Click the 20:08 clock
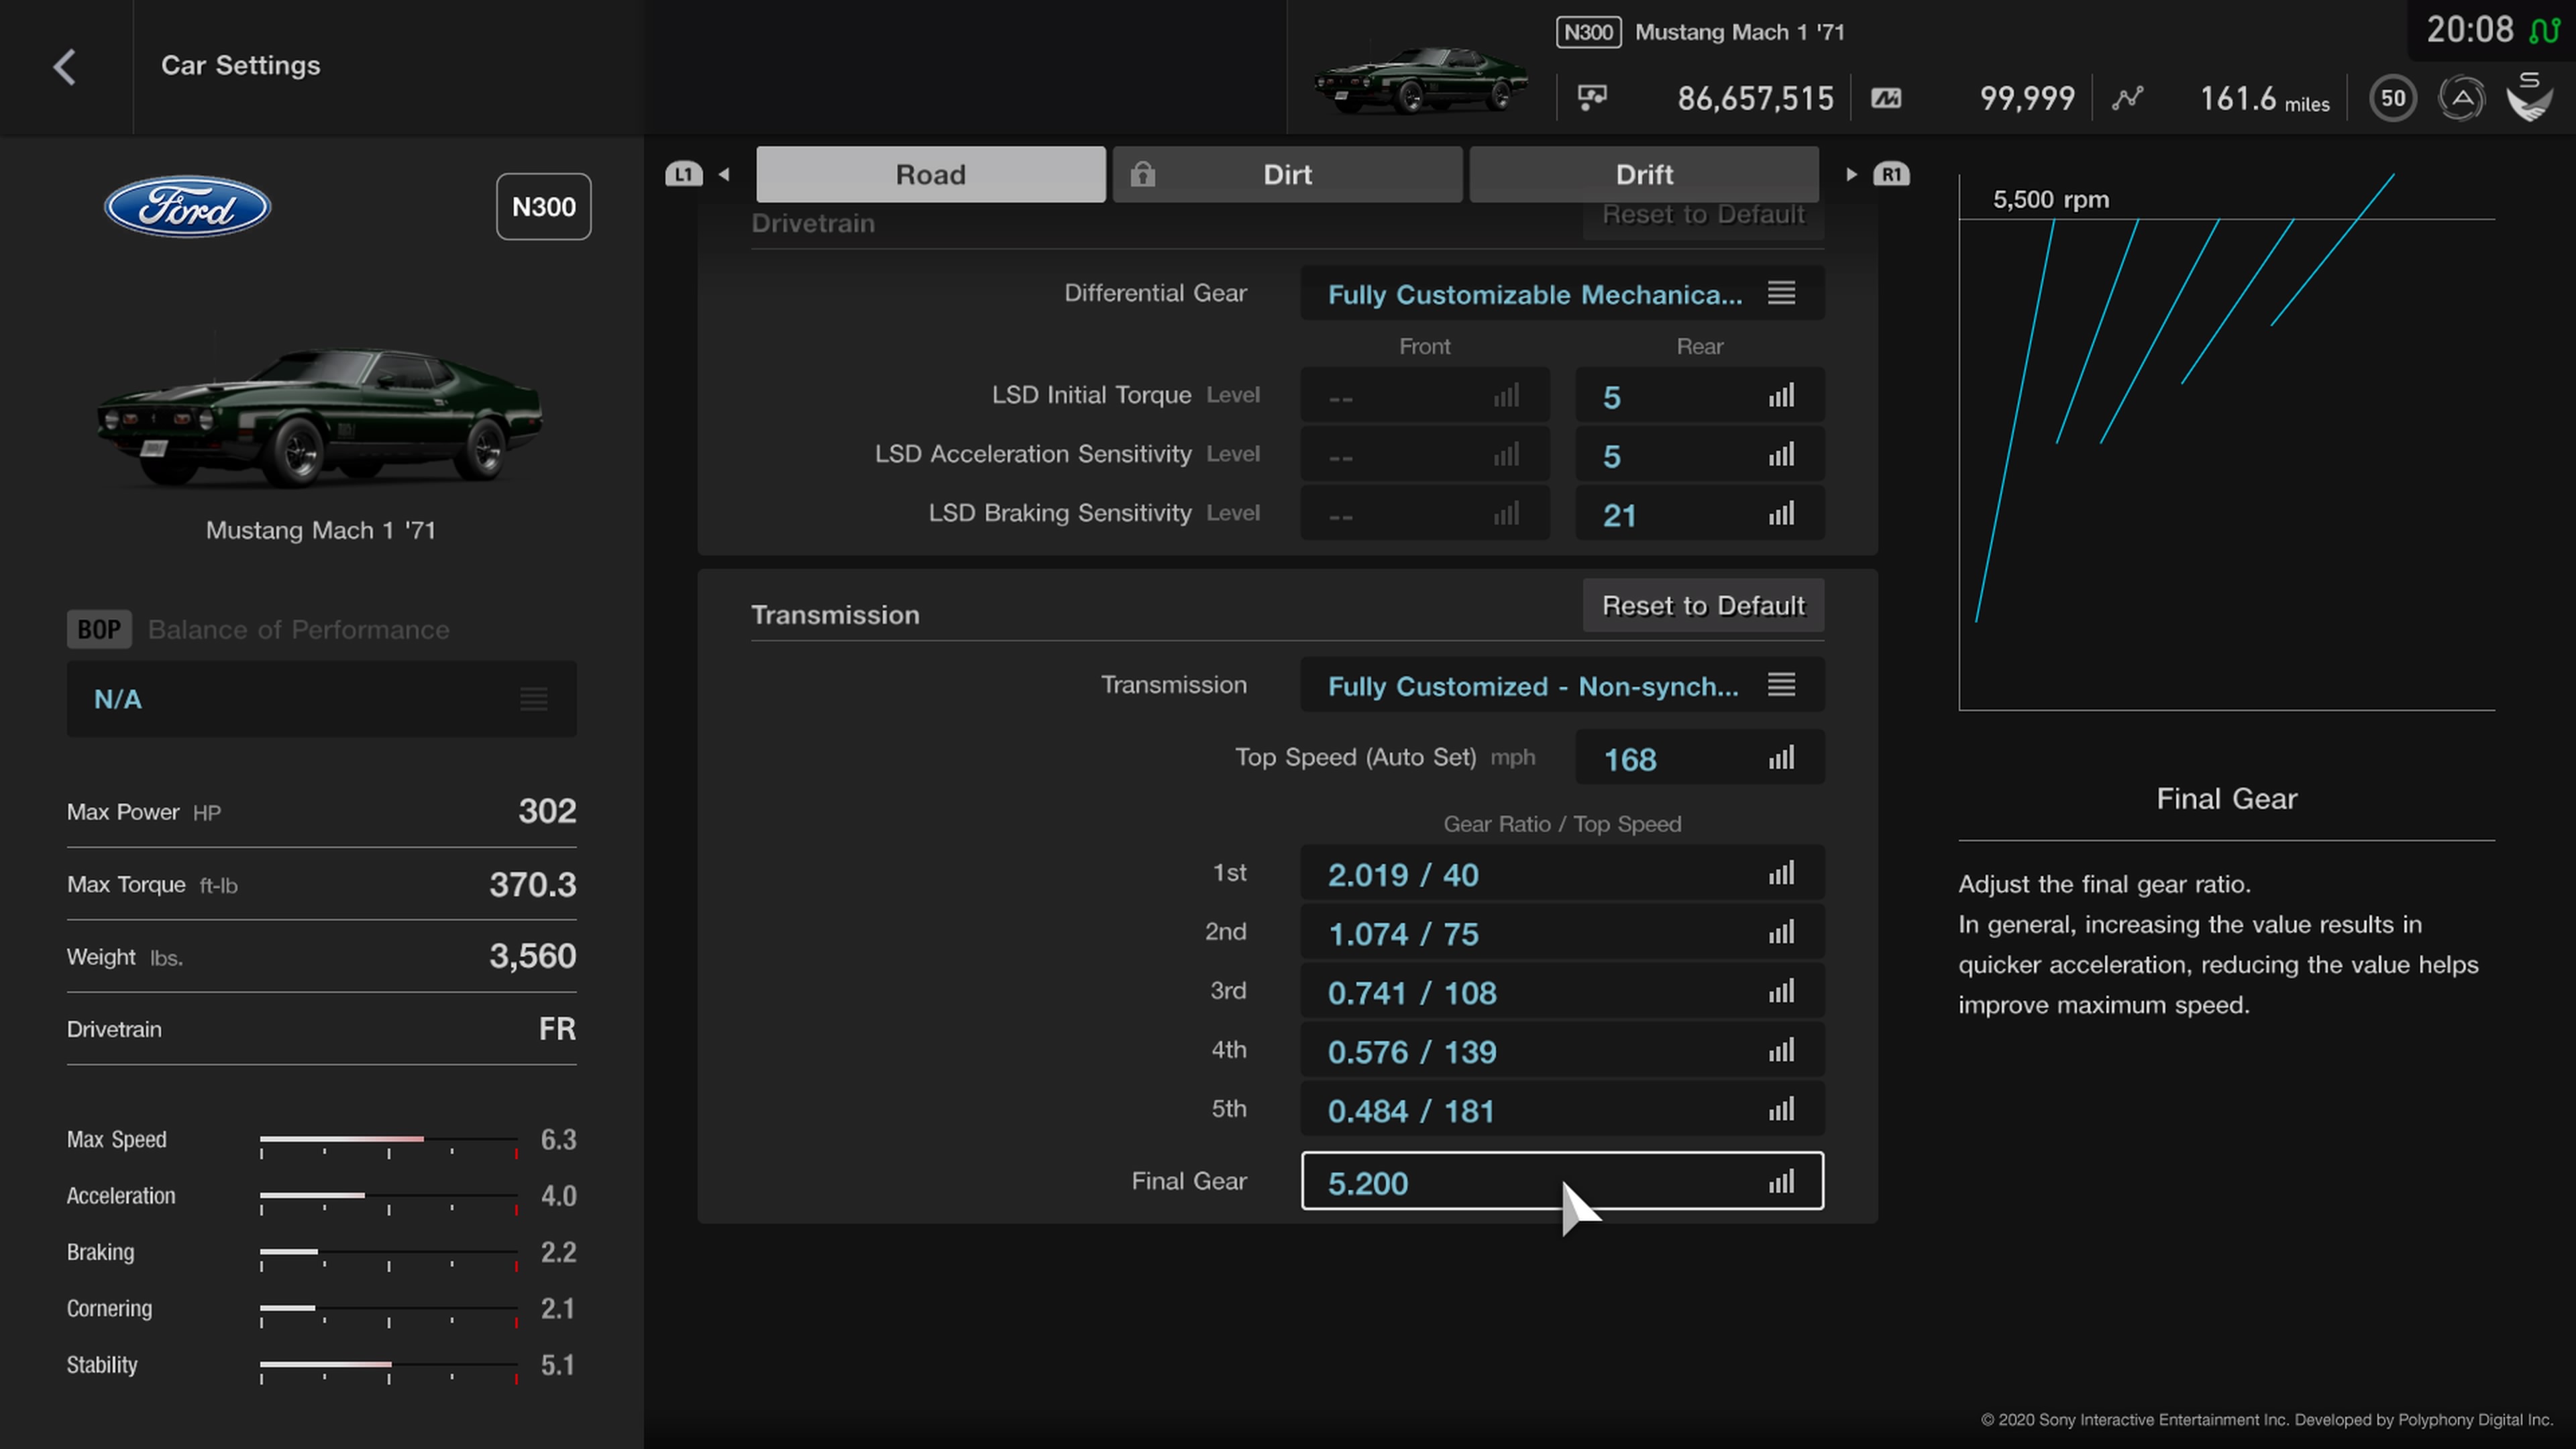The height and width of the screenshot is (1449, 2576). [x=2470, y=30]
